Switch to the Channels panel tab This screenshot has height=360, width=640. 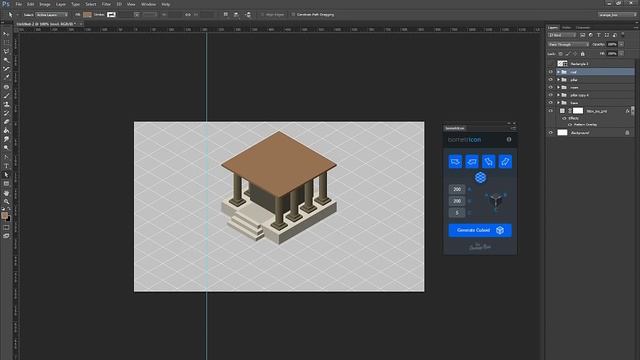(x=583, y=28)
